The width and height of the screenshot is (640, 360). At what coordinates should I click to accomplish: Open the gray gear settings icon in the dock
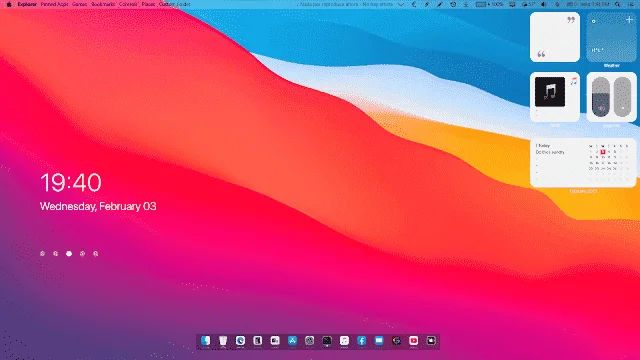309,340
